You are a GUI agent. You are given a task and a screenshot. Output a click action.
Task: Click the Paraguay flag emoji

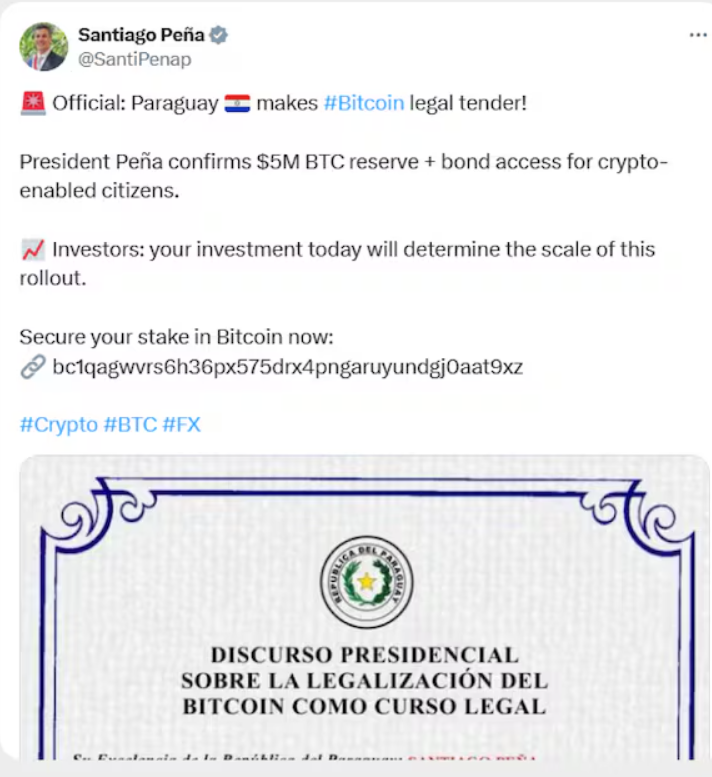coord(237,103)
